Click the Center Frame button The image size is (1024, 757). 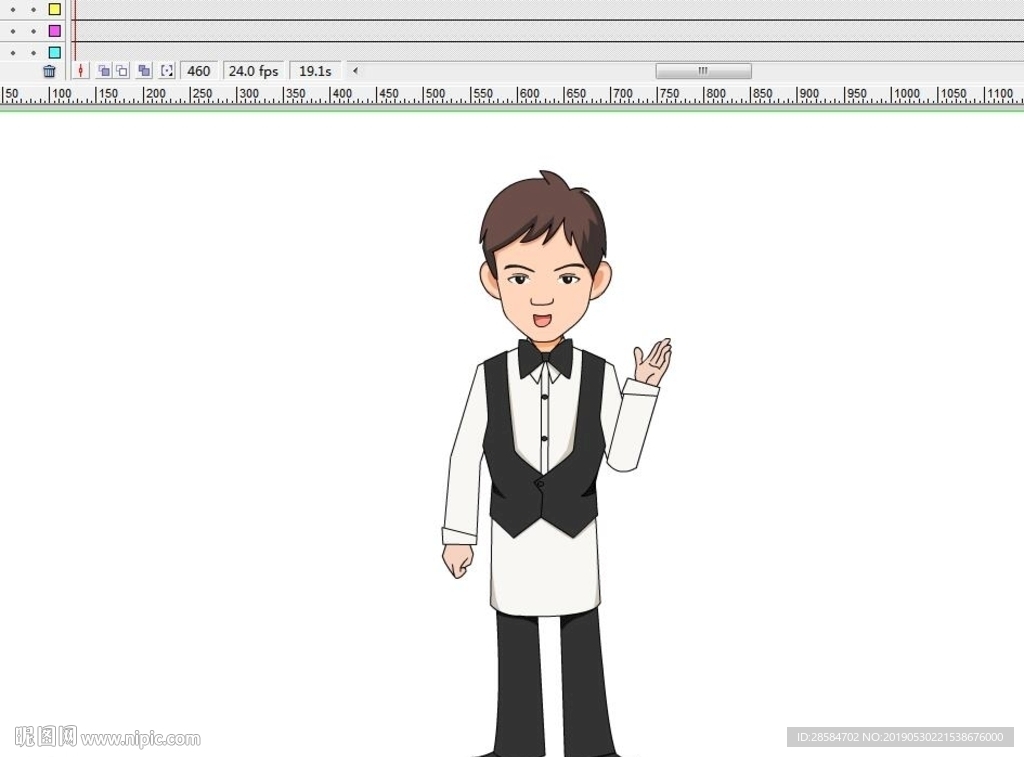point(79,71)
